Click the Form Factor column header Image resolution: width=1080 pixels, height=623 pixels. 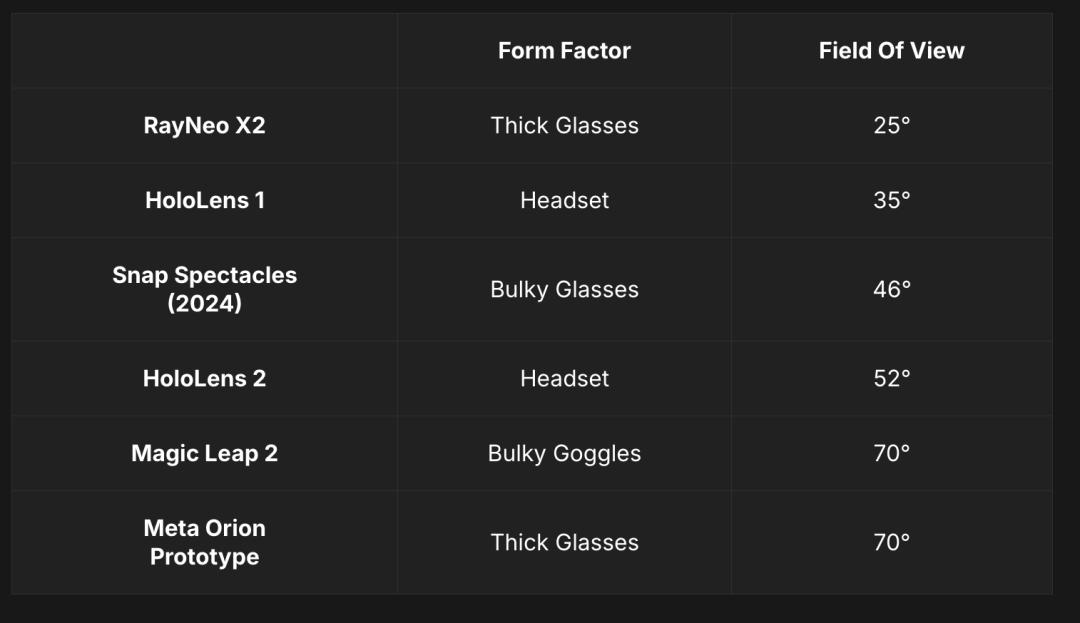564,51
